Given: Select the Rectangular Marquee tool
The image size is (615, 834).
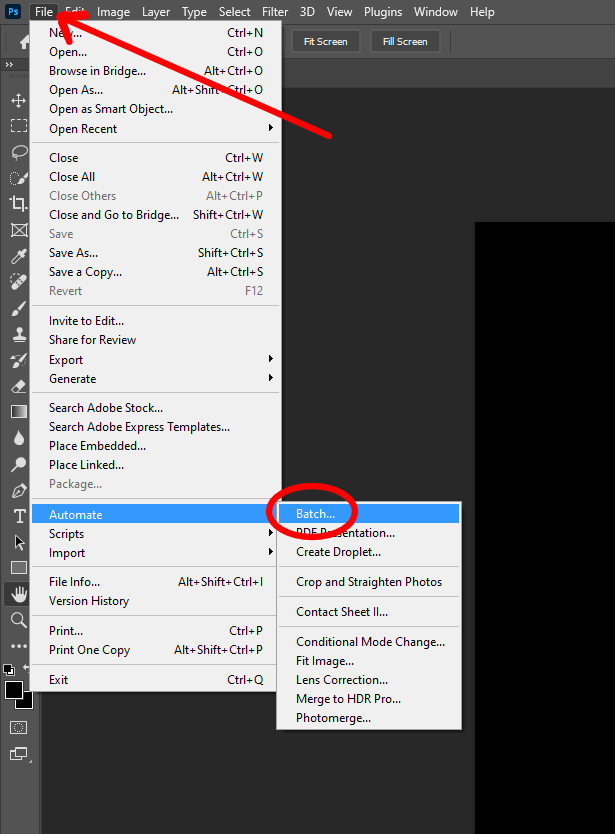Looking at the screenshot, I should 19,126.
